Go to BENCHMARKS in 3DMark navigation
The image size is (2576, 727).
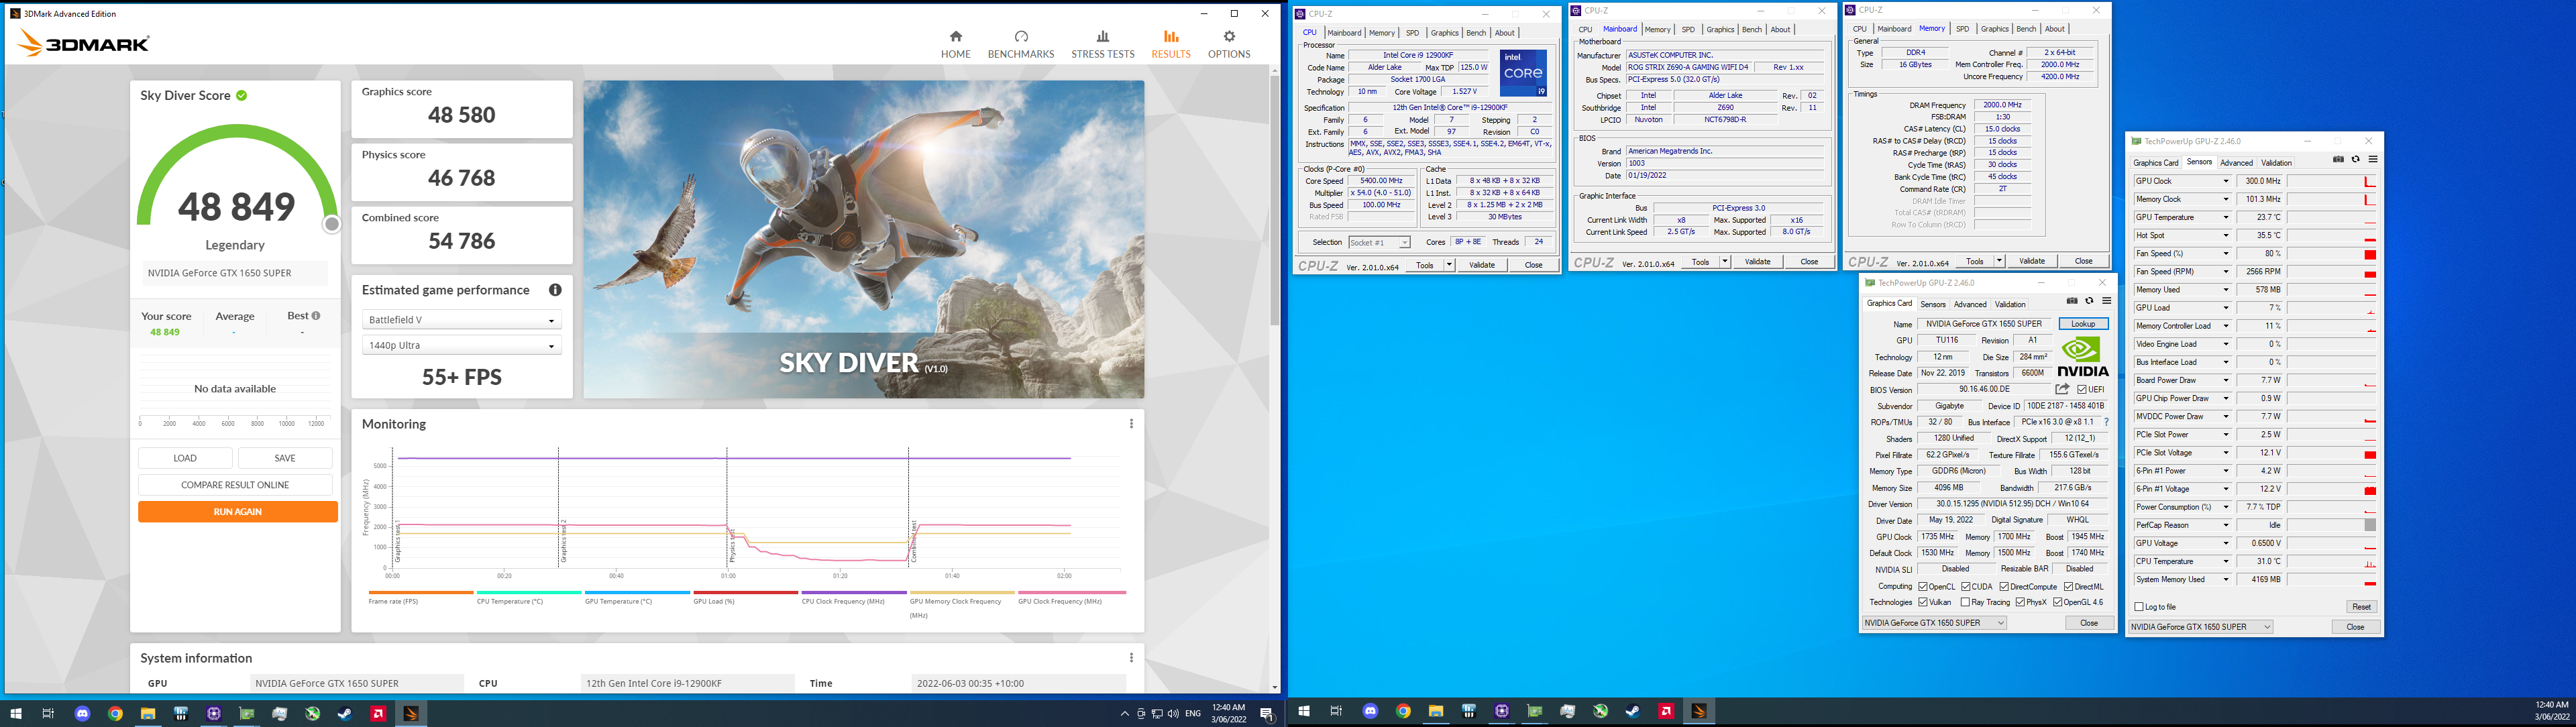pyautogui.click(x=1021, y=44)
